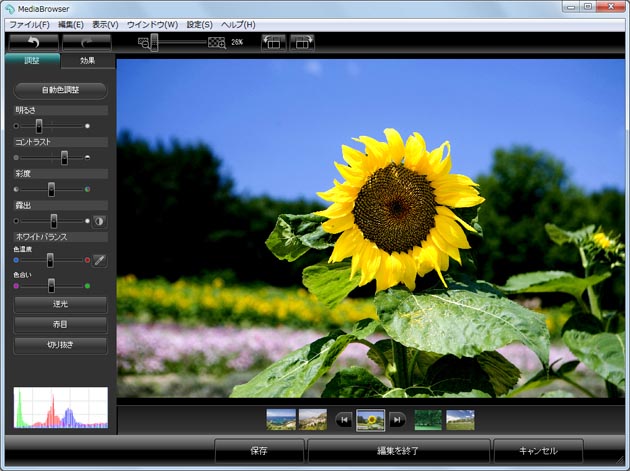Click the full-saturation color end icon
The width and height of the screenshot is (630, 471).
pos(87,189)
